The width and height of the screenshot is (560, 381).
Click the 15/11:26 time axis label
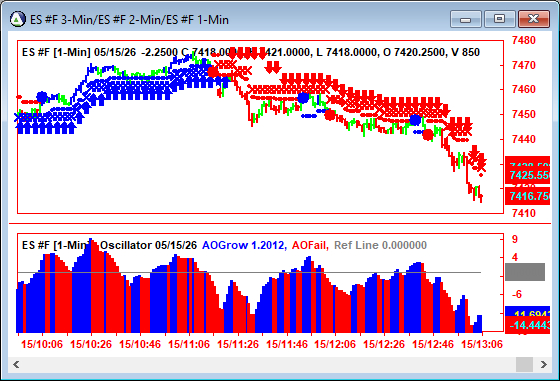238,344
